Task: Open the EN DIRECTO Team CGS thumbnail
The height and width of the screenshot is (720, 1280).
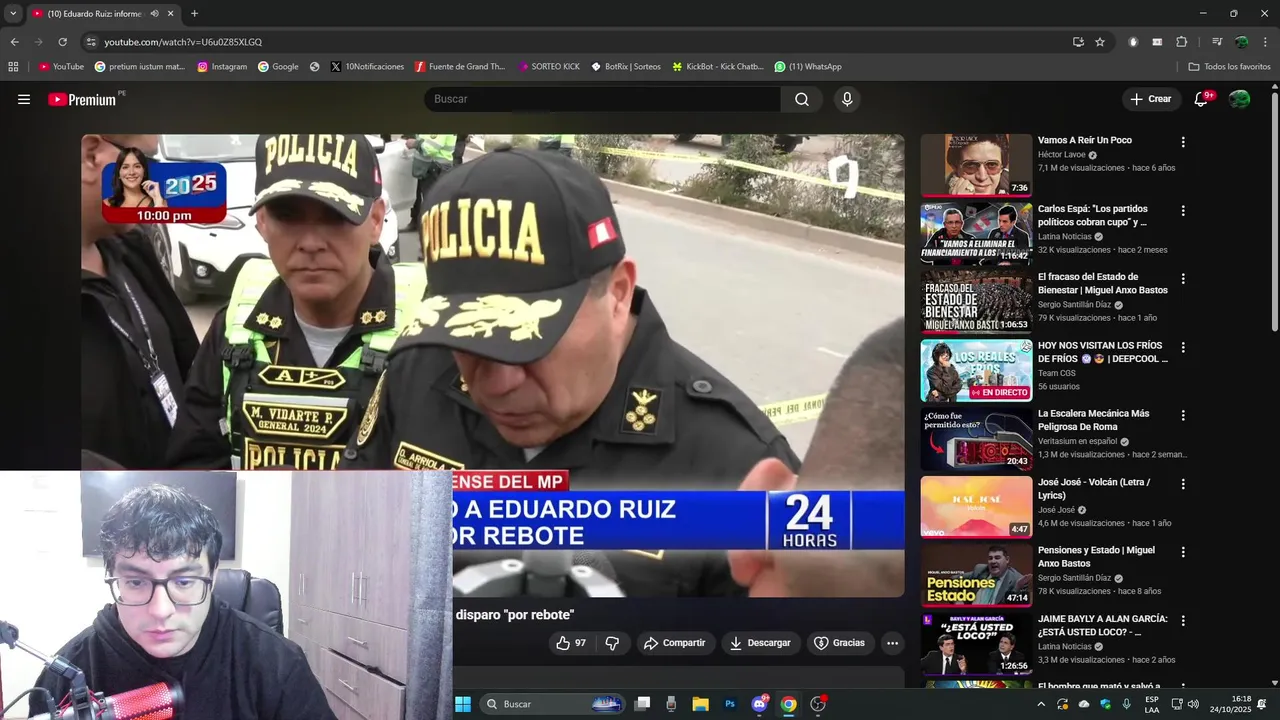Action: [x=976, y=370]
